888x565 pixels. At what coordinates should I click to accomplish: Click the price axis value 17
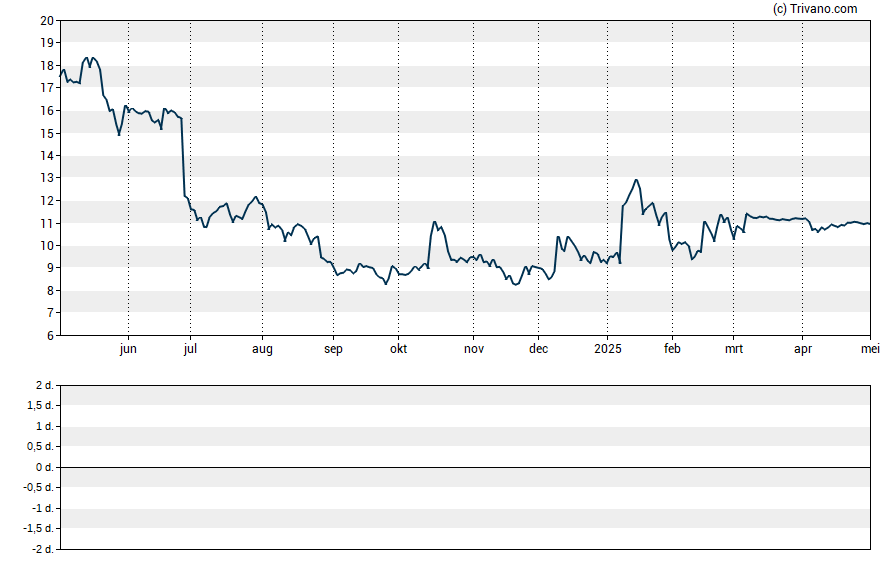click(x=47, y=88)
